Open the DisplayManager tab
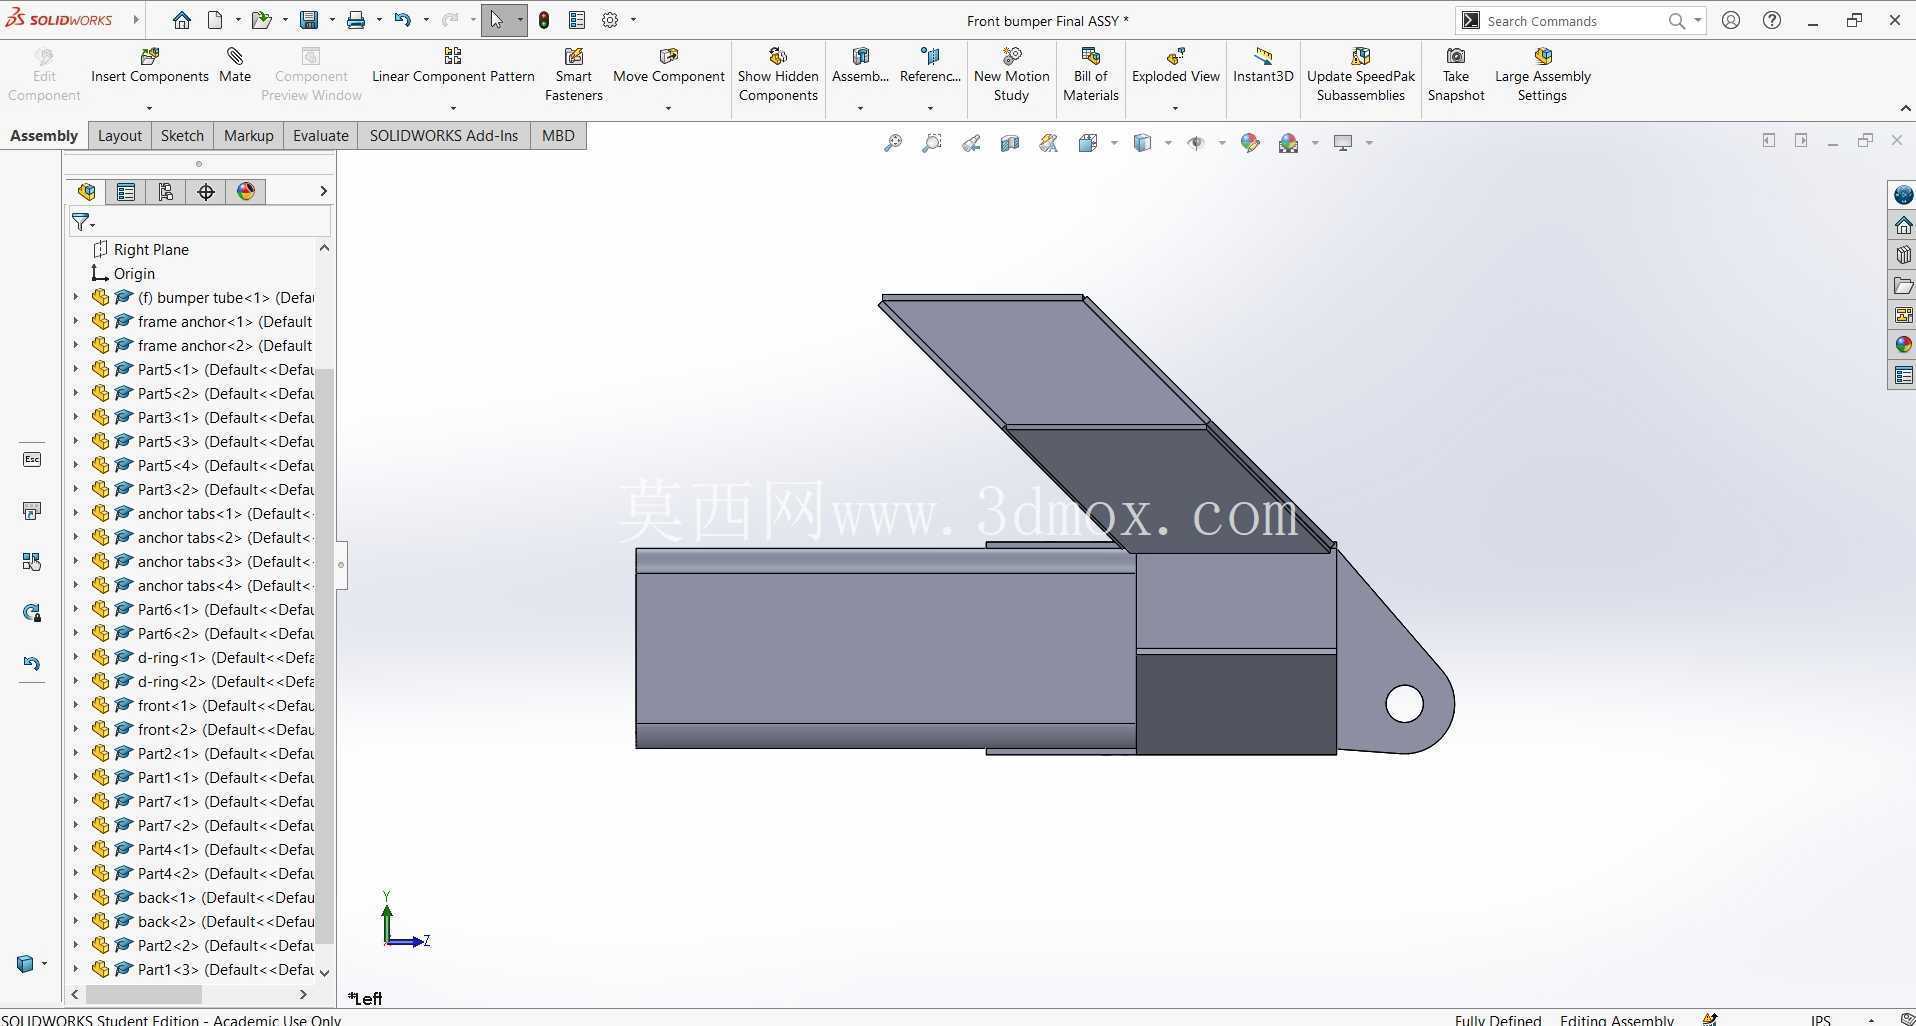Screen dimensions: 1916x1026 (246, 191)
